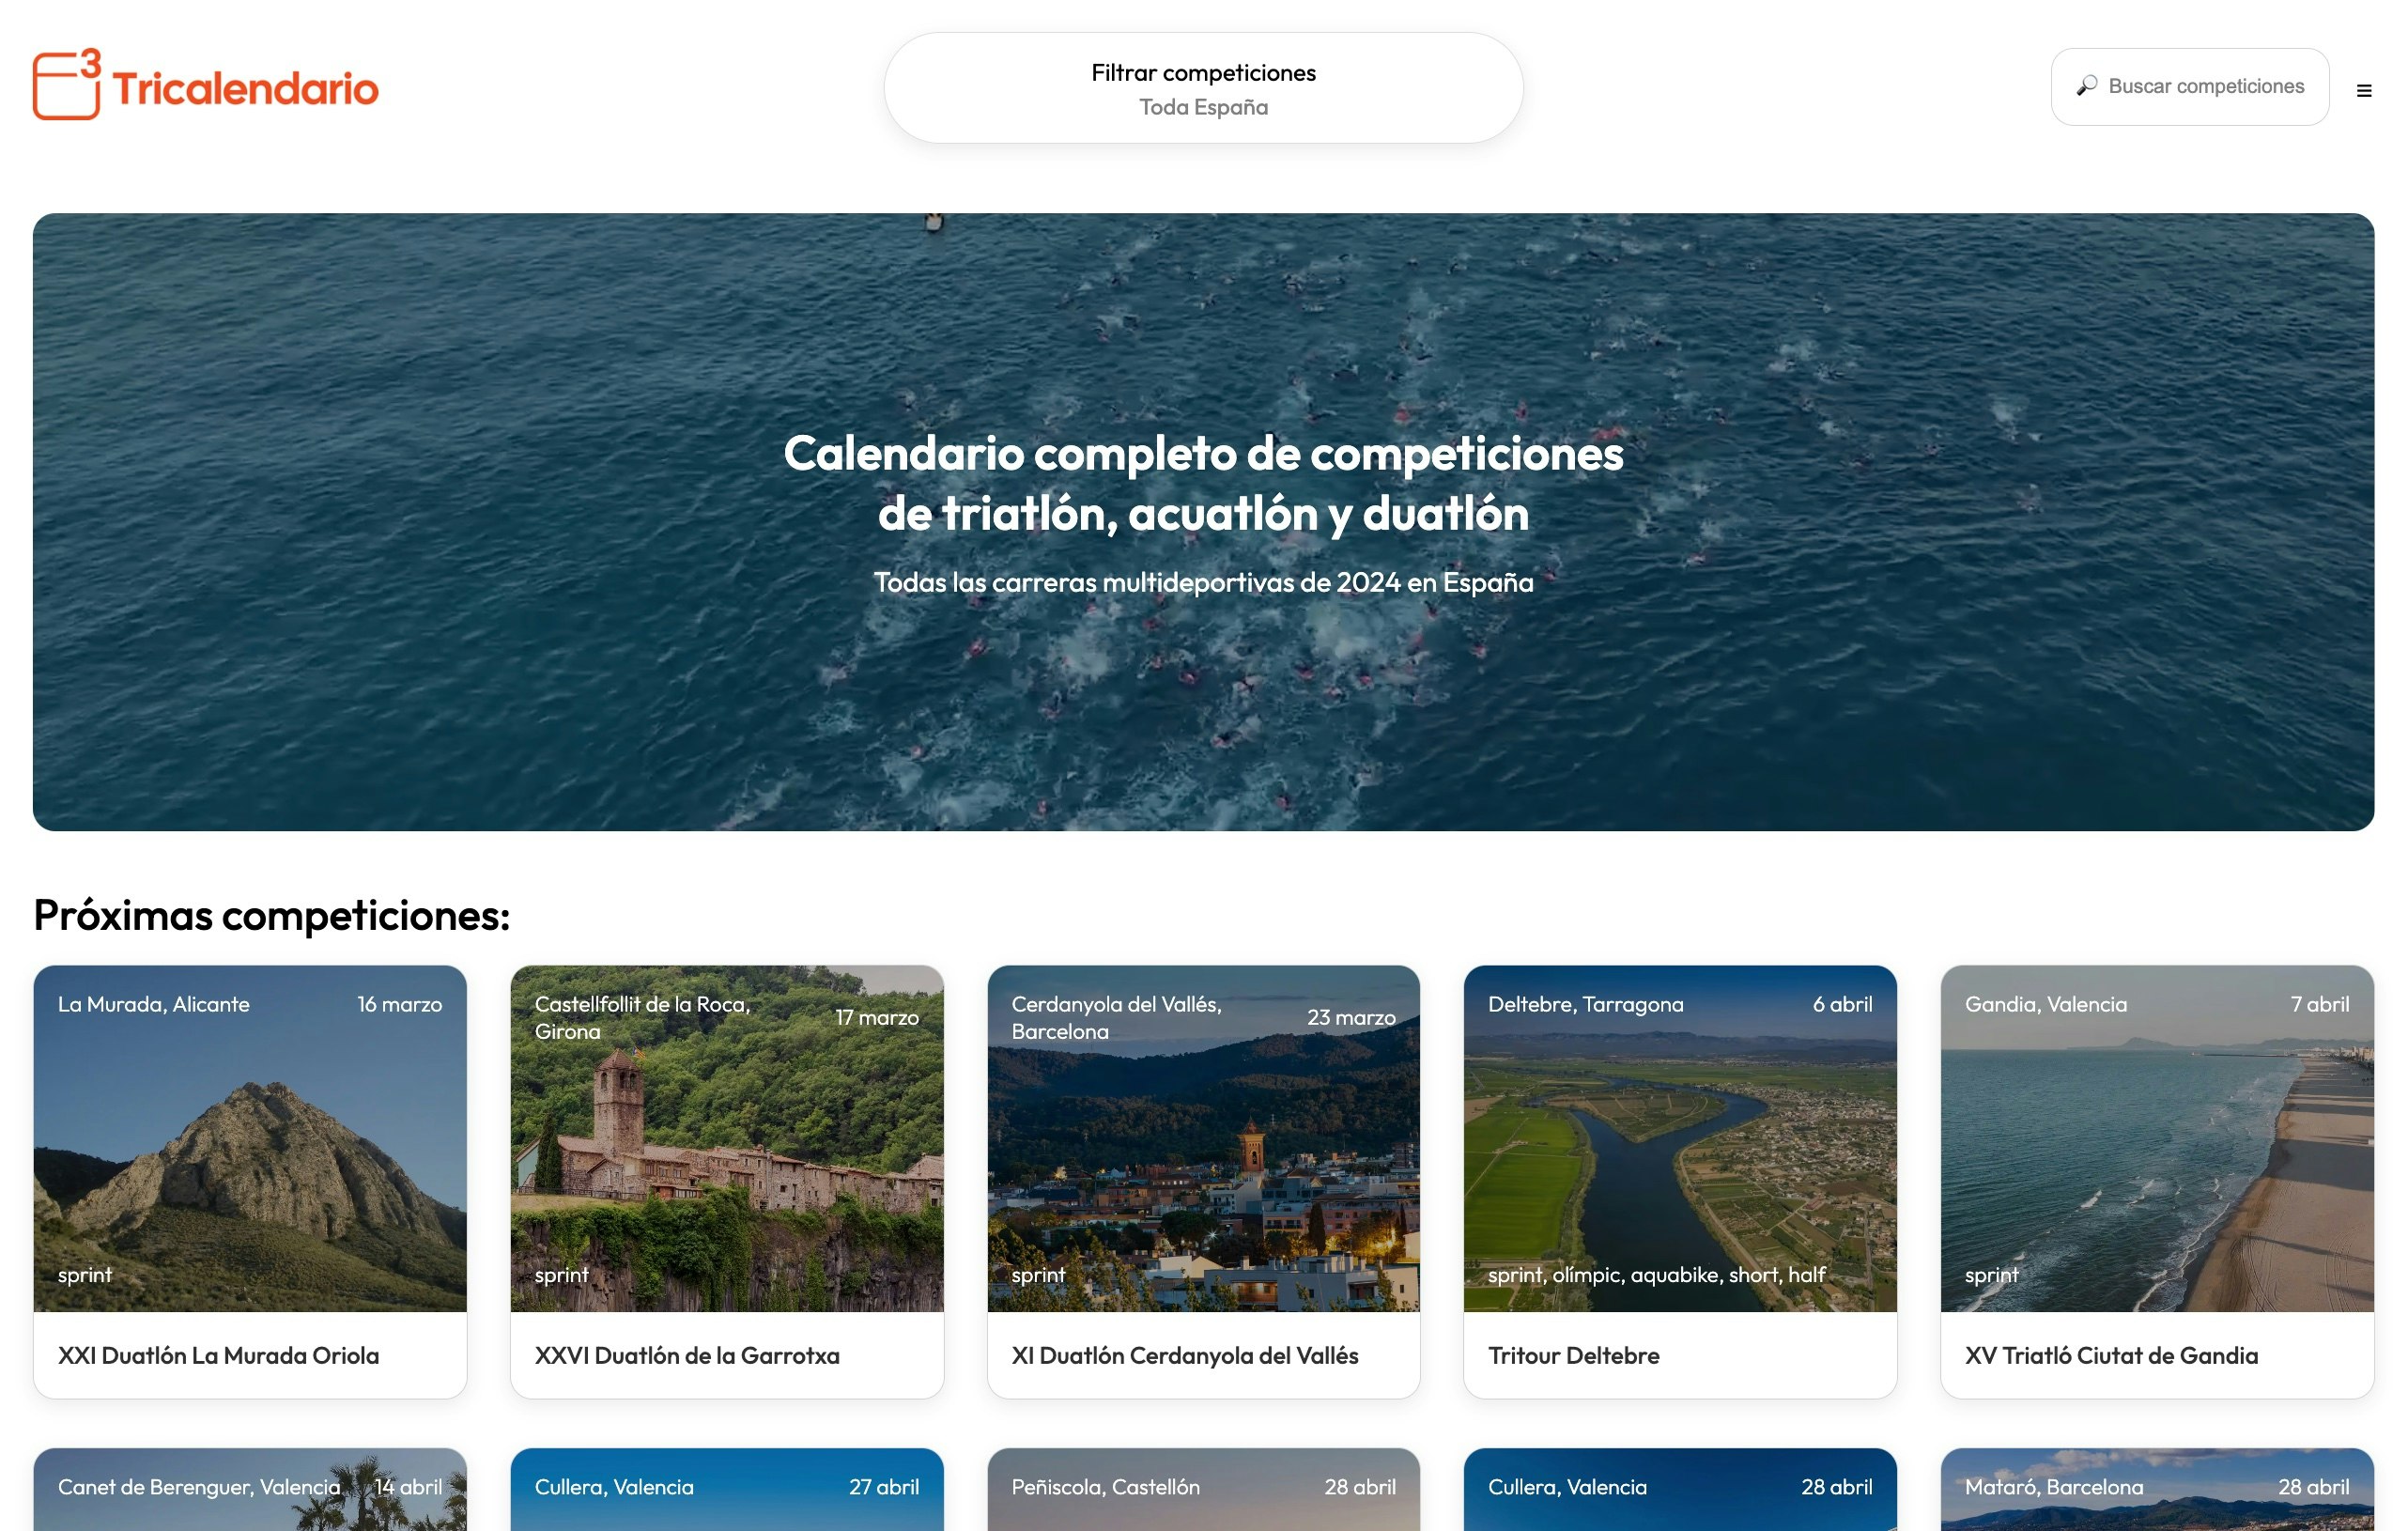Click the Cerdanyola del Vallés night photo

[1203, 1139]
